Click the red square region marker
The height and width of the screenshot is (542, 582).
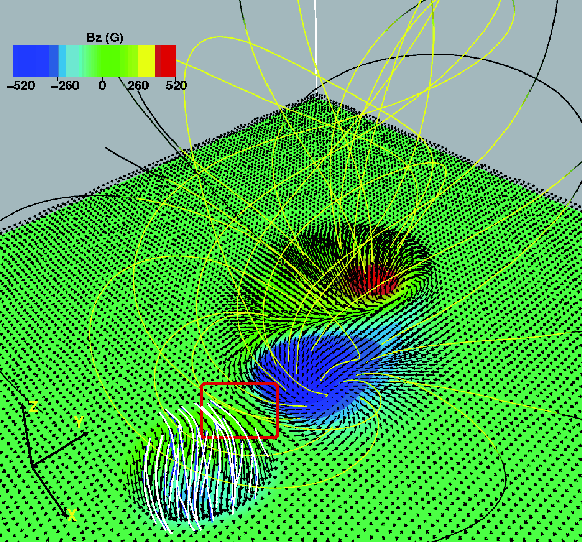click(239, 410)
